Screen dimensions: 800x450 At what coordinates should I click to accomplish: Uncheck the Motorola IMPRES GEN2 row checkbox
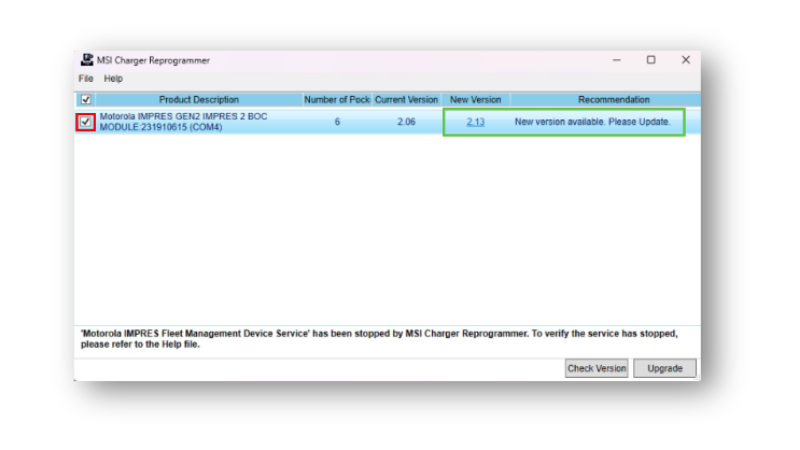[86, 122]
